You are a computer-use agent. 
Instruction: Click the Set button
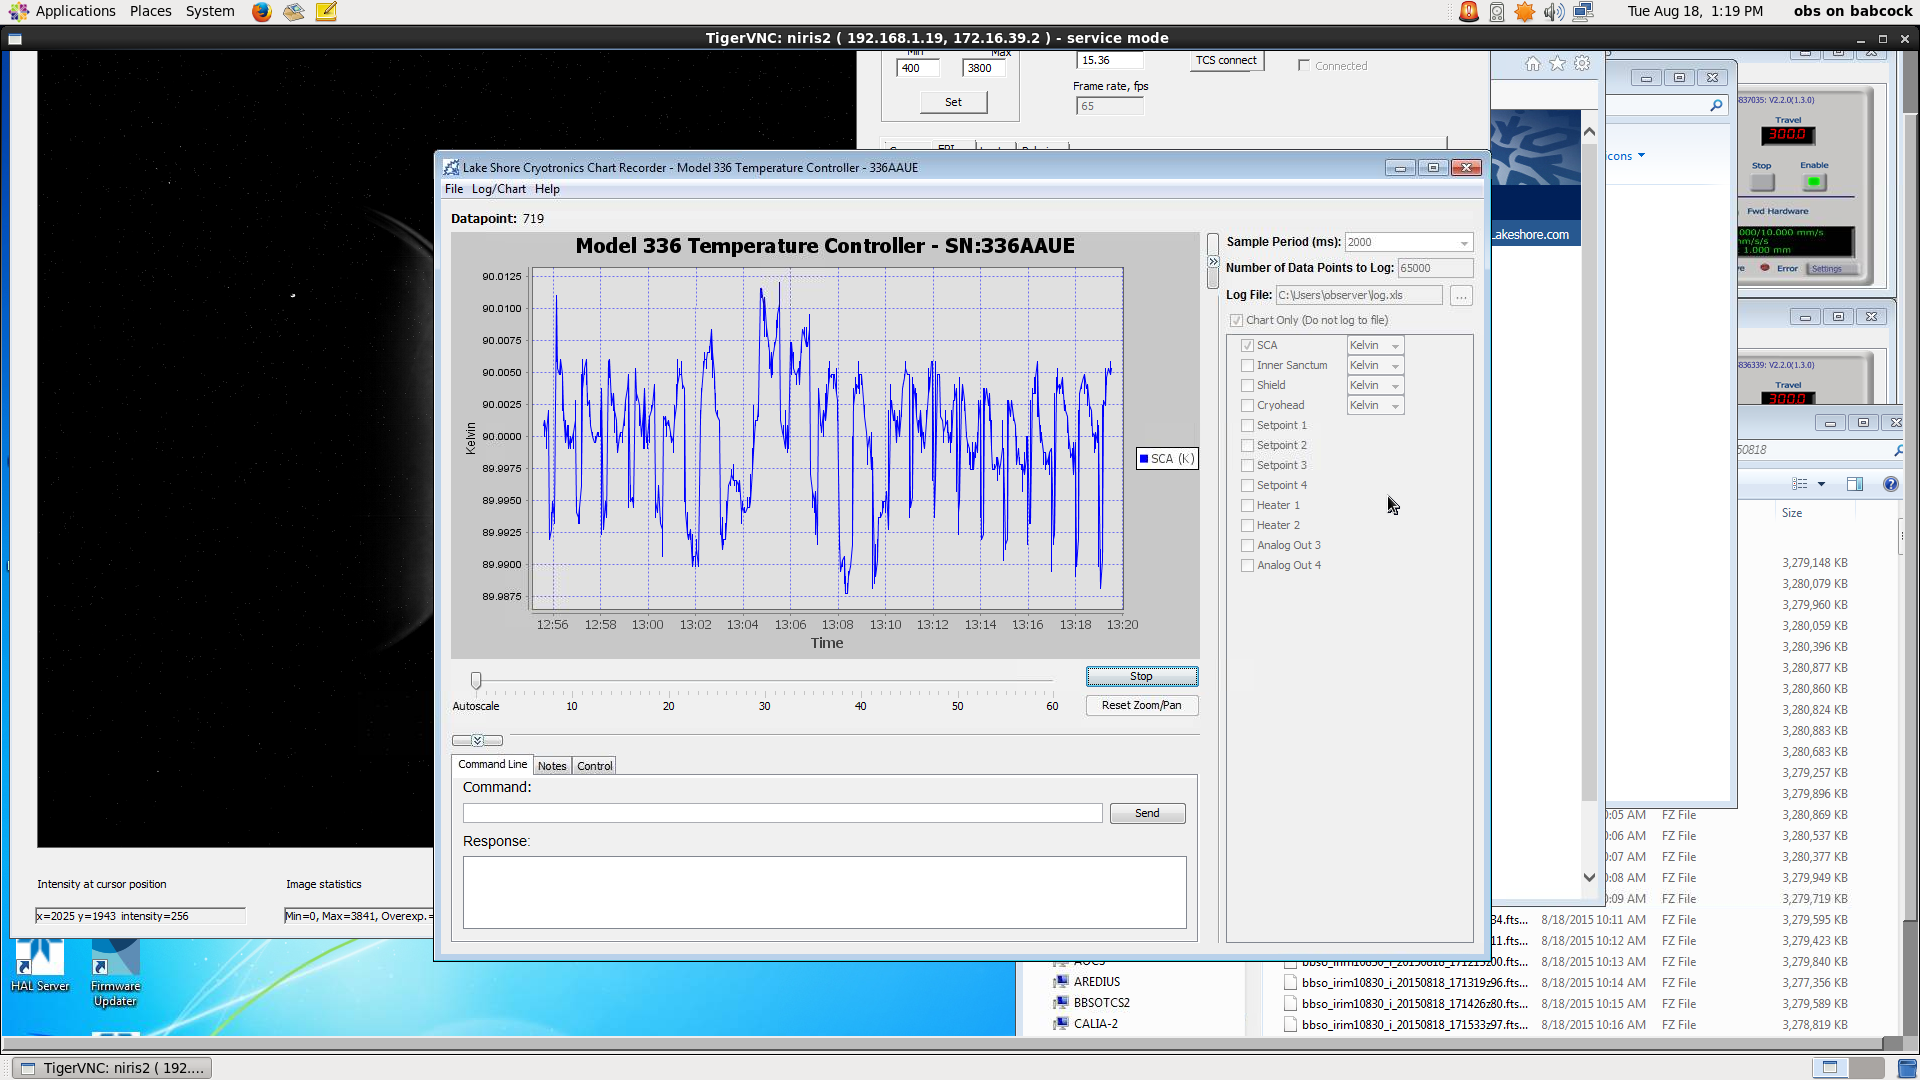(x=953, y=102)
